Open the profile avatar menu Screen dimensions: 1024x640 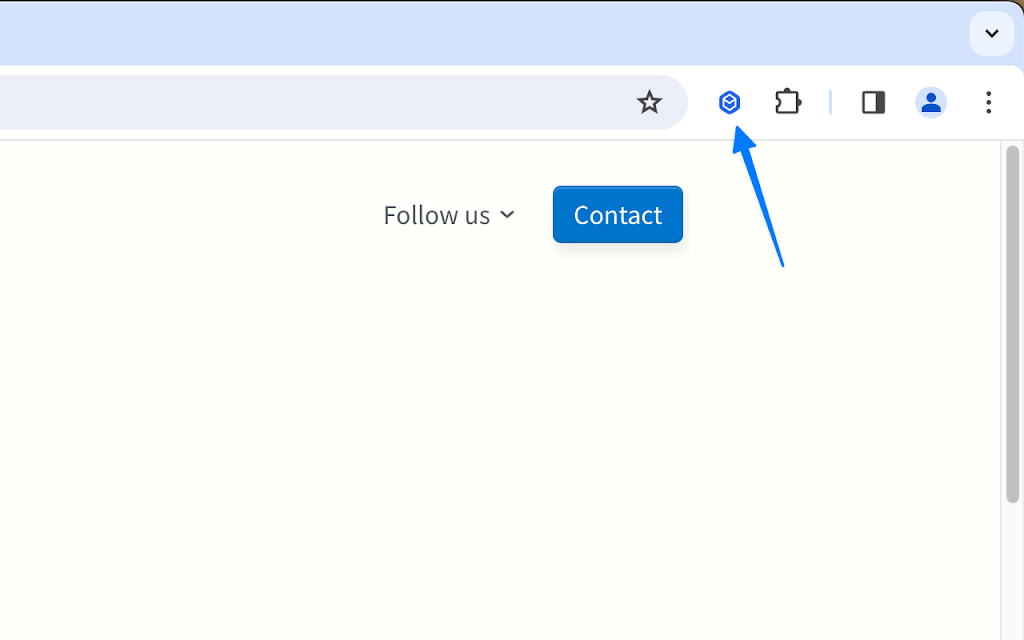931,102
